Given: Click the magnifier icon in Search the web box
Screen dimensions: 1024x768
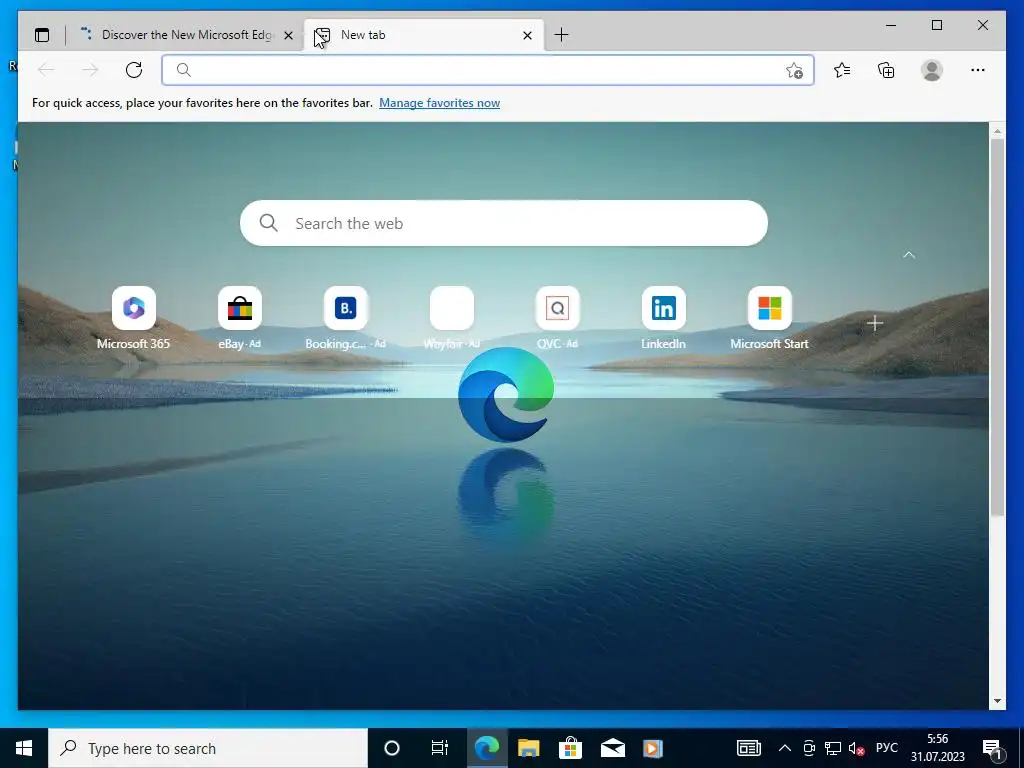Looking at the screenshot, I should tap(268, 223).
